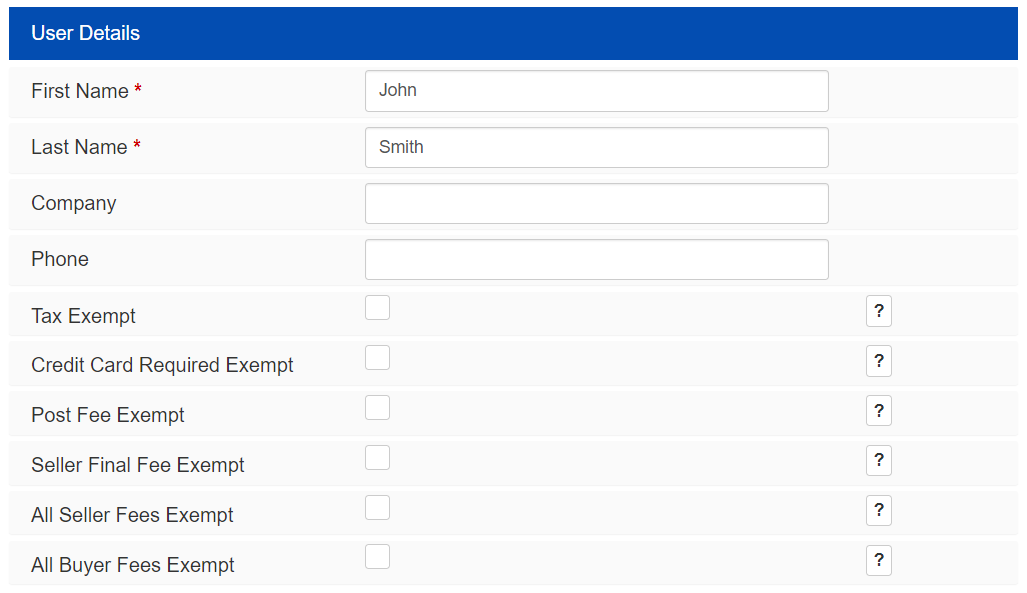Click the Tax Exempt row label
This screenshot has height=593, width=1027.
tap(83, 316)
